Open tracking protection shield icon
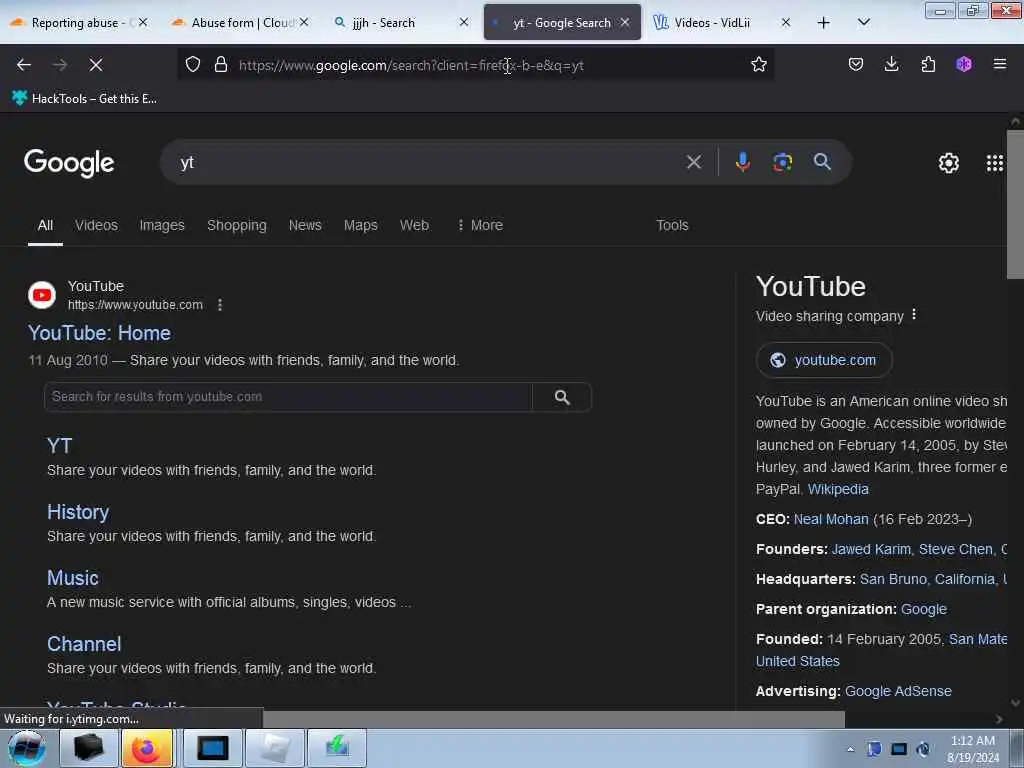Screen dimensions: 1024x768 pos(193,64)
